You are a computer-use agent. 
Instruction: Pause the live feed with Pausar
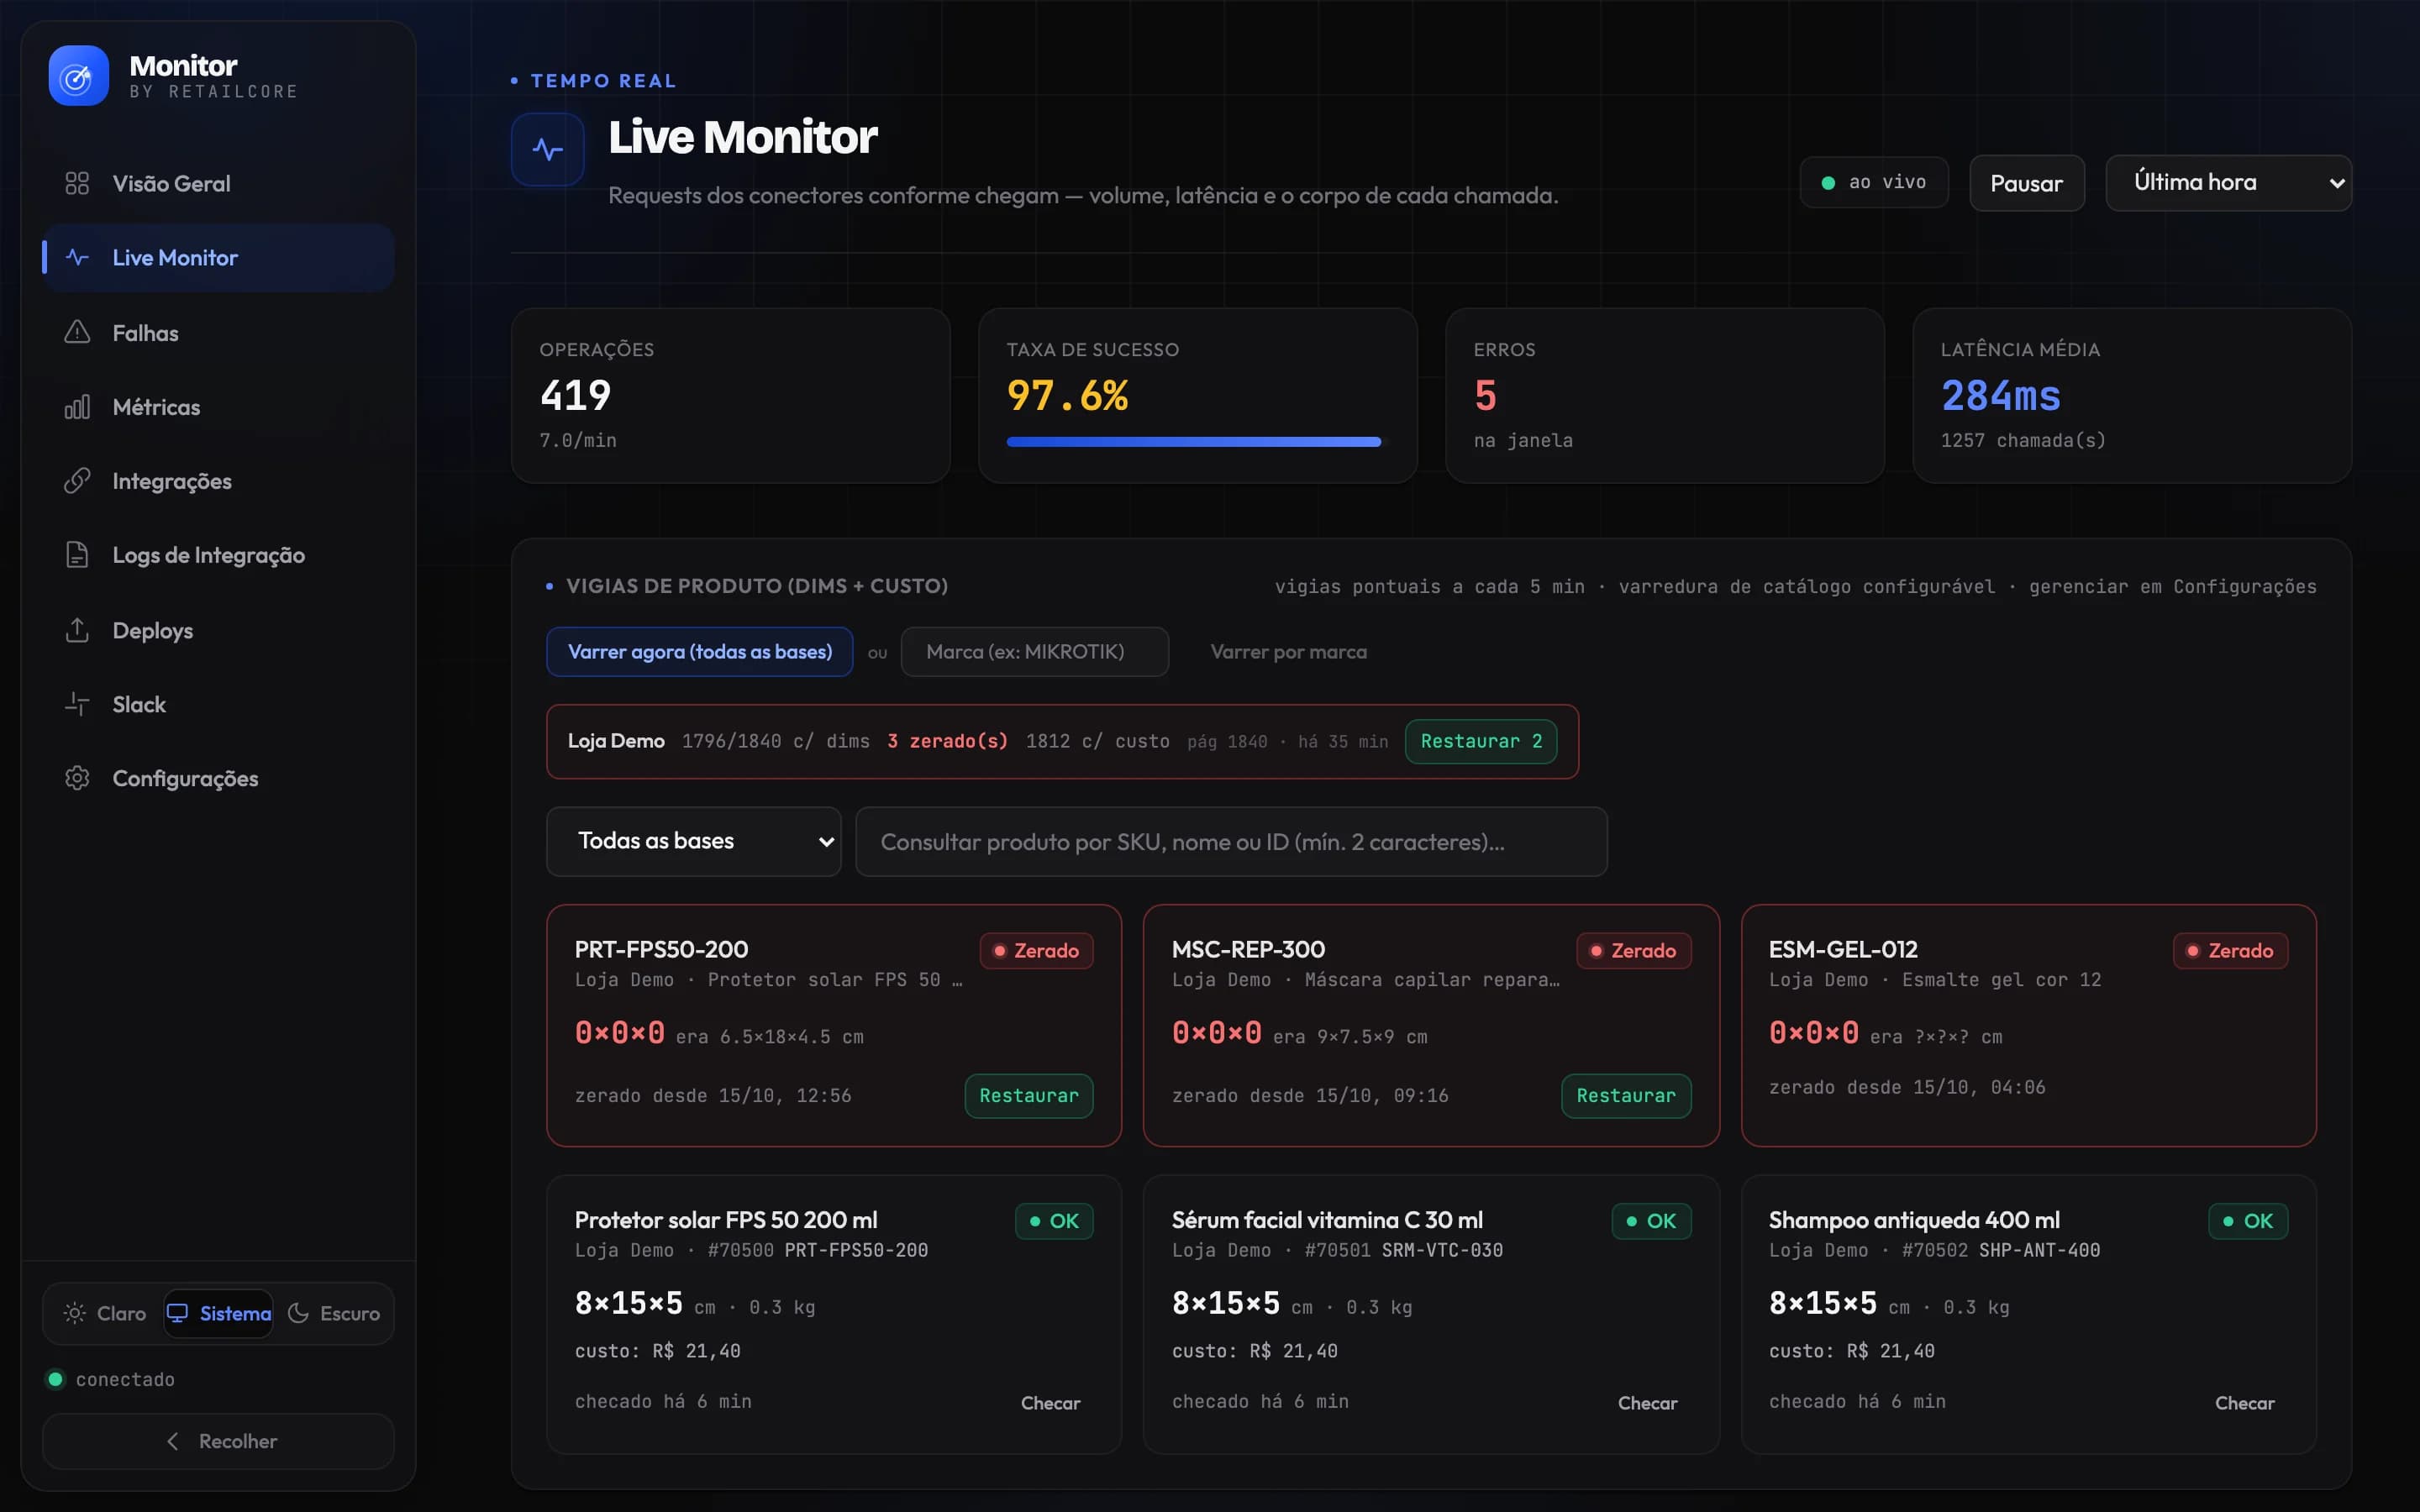2027,183
